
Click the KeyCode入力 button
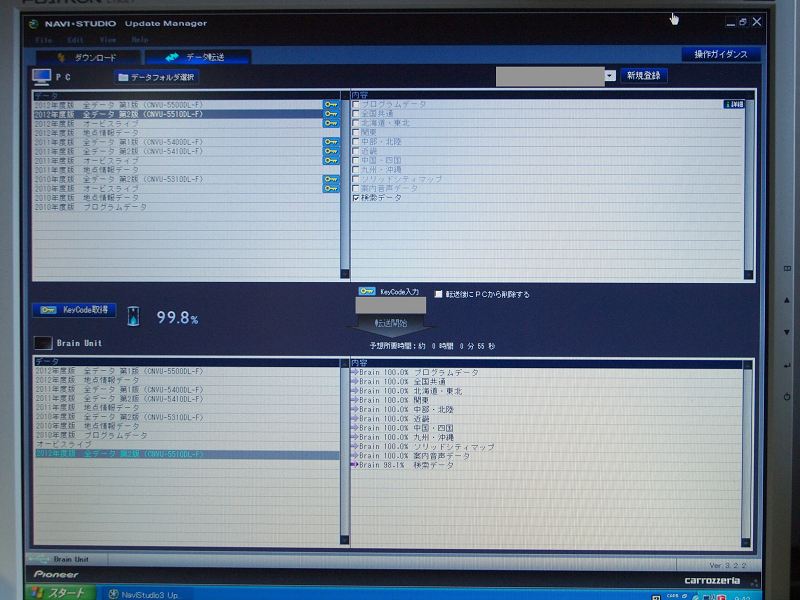point(389,291)
